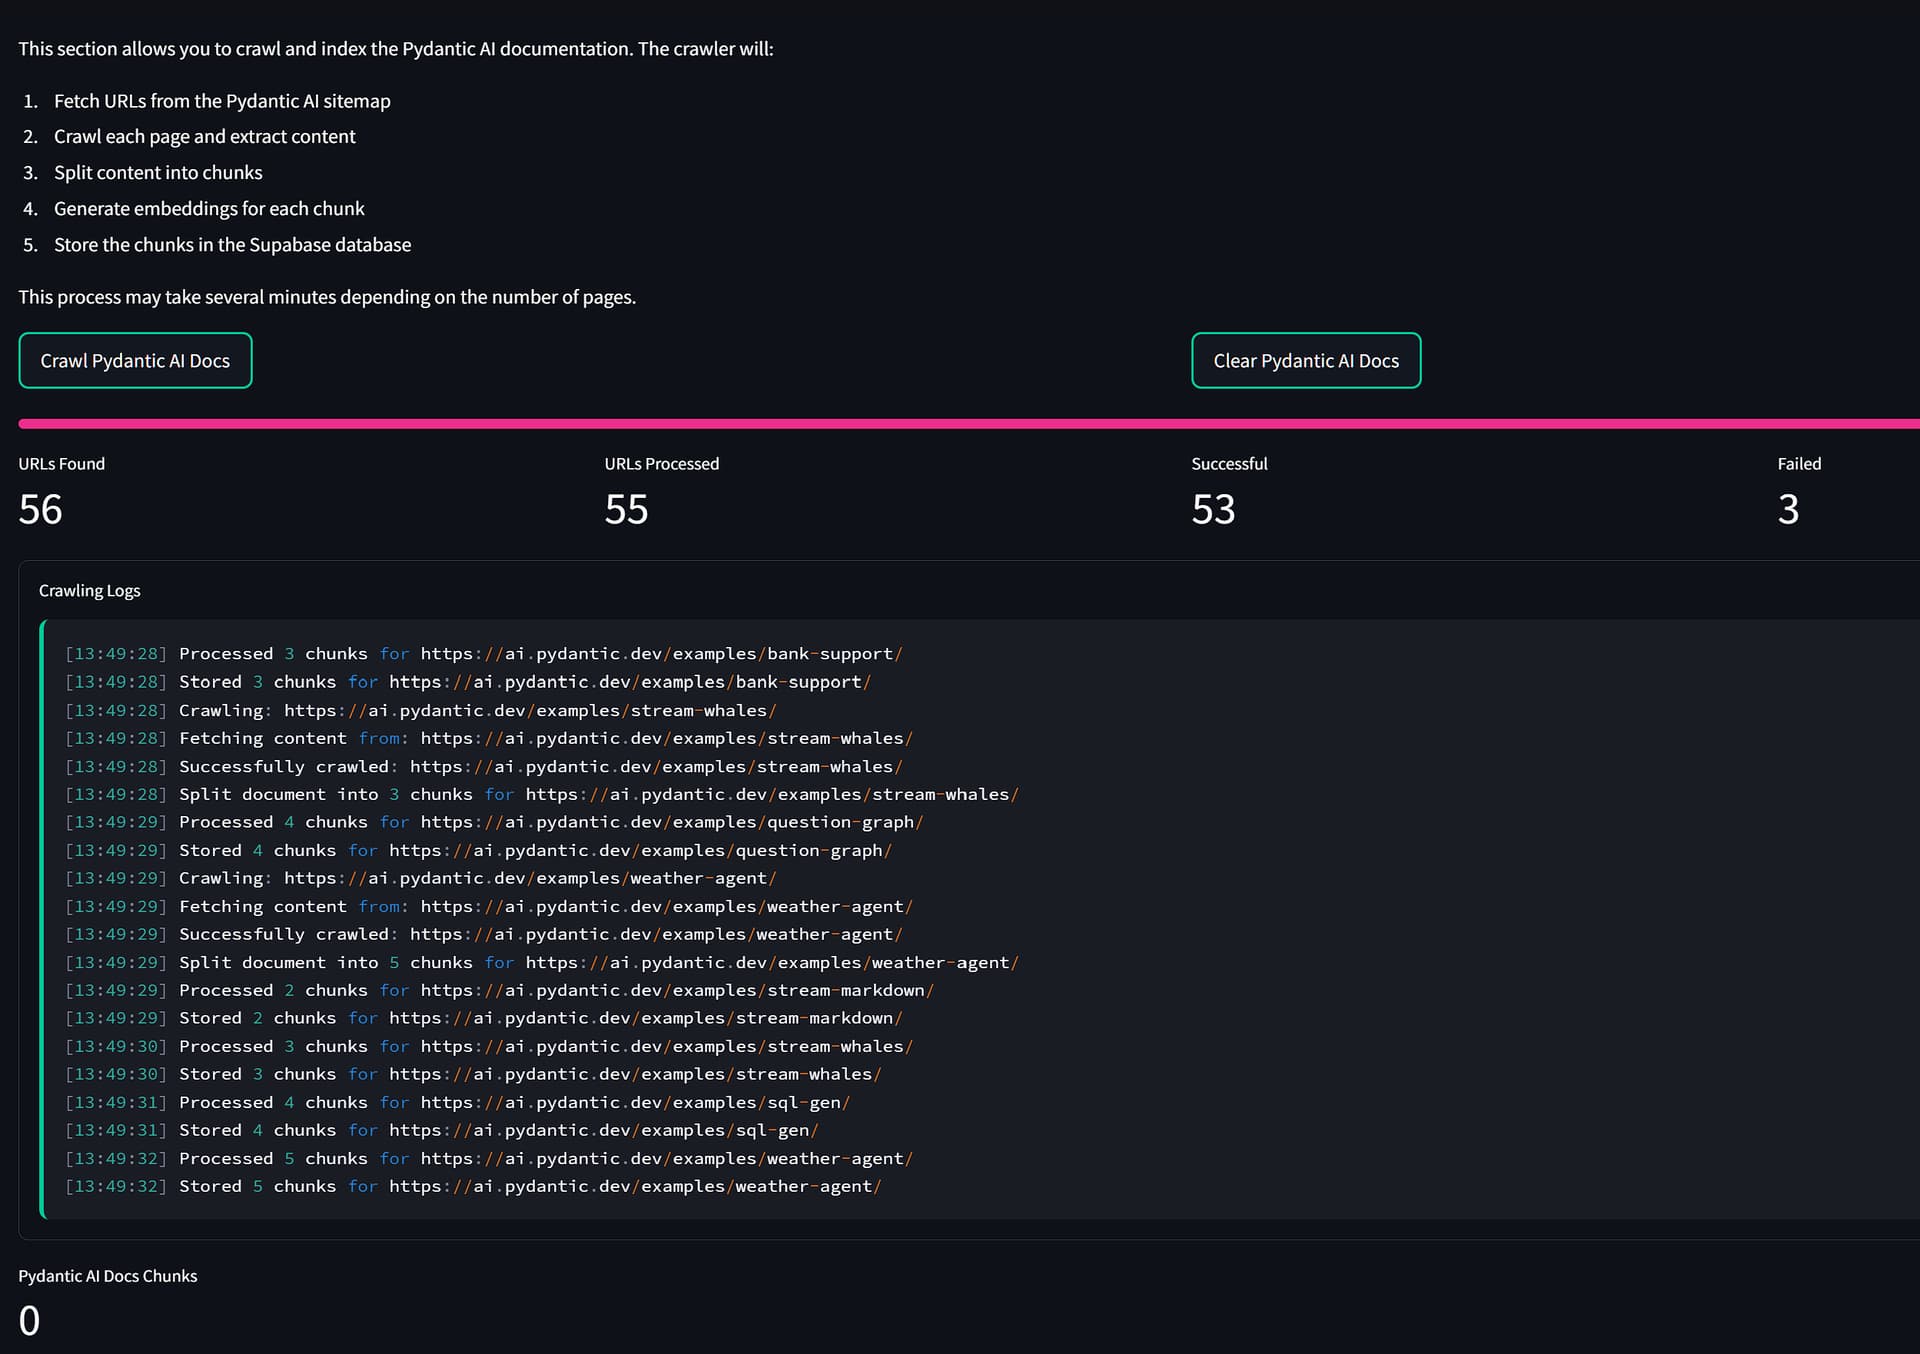Click the 'Fetch URLs from the Pydantic AI sitemap' step

[222, 101]
